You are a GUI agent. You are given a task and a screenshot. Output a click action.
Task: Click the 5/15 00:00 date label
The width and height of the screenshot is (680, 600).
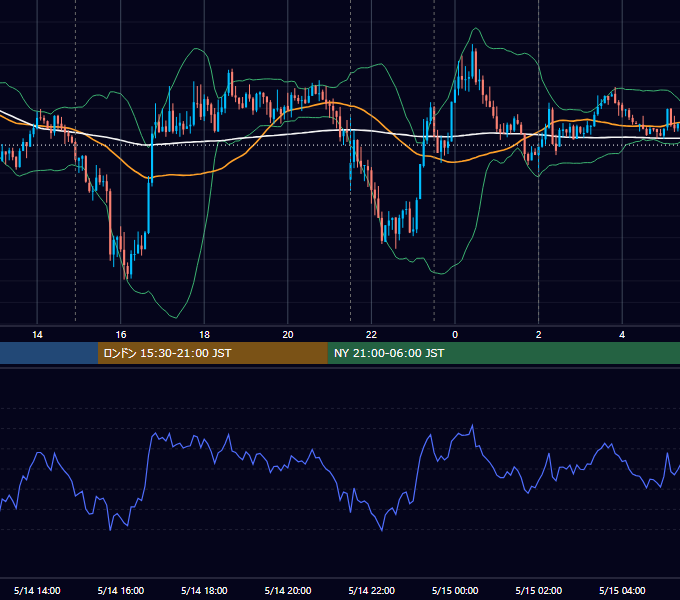[x=455, y=590]
